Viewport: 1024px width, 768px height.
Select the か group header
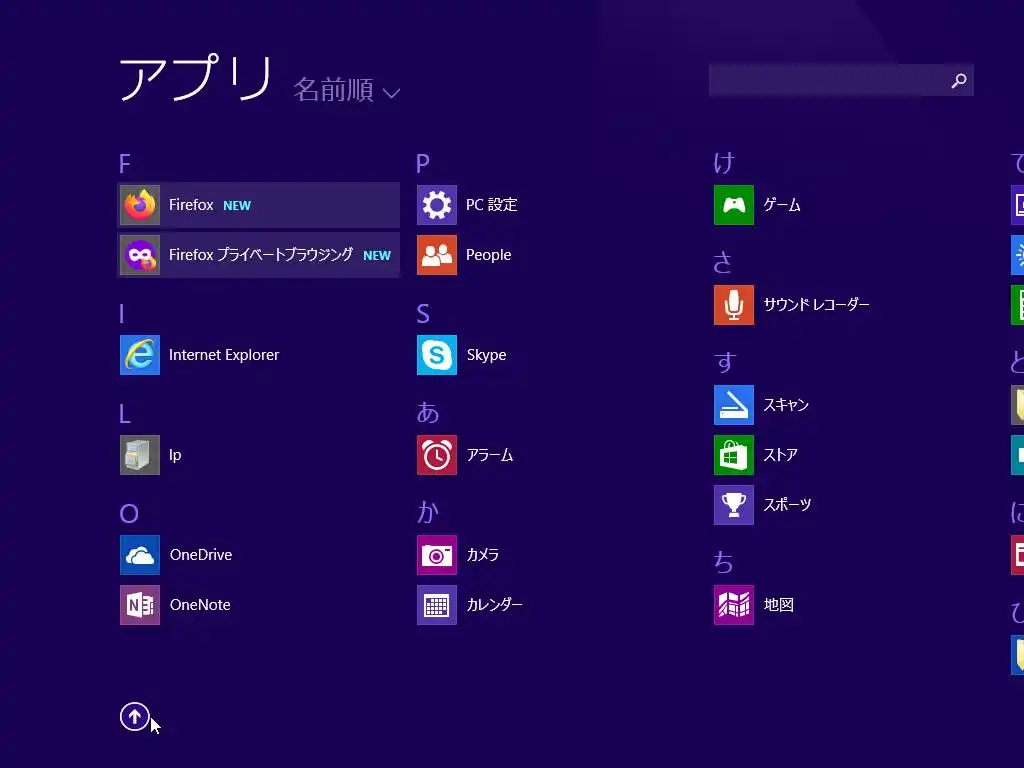click(x=428, y=513)
